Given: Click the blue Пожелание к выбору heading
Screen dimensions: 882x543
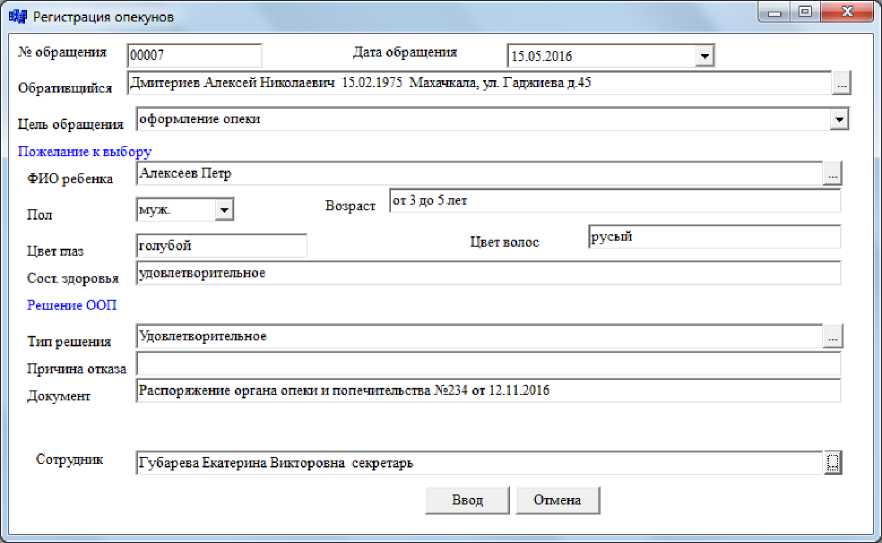Looking at the screenshot, I should pyautogui.click(x=85, y=151).
